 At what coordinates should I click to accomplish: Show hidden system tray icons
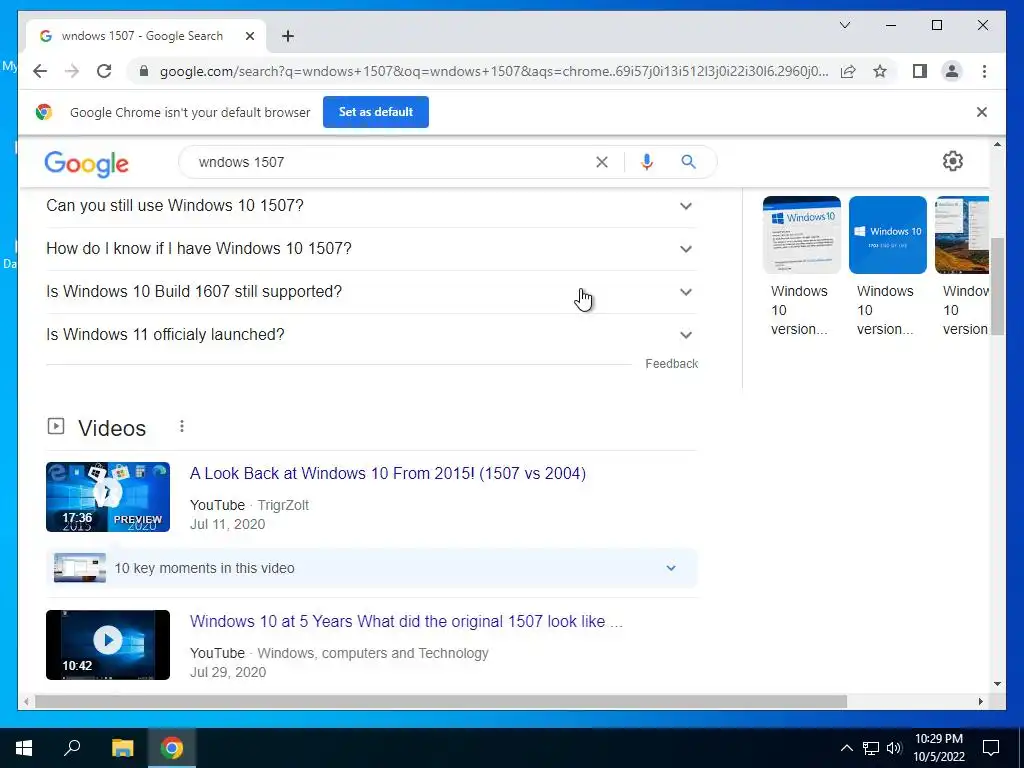click(846, 748)
